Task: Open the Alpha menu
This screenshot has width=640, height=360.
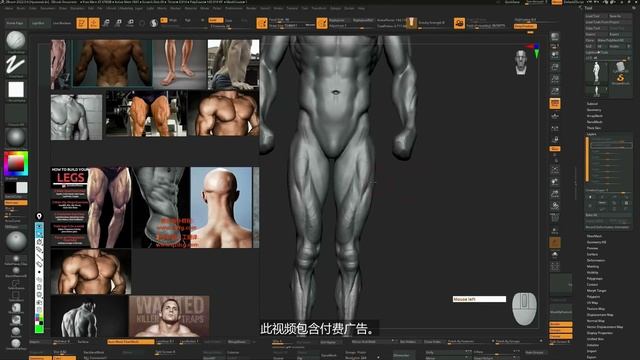Action: tap(8, 8)
